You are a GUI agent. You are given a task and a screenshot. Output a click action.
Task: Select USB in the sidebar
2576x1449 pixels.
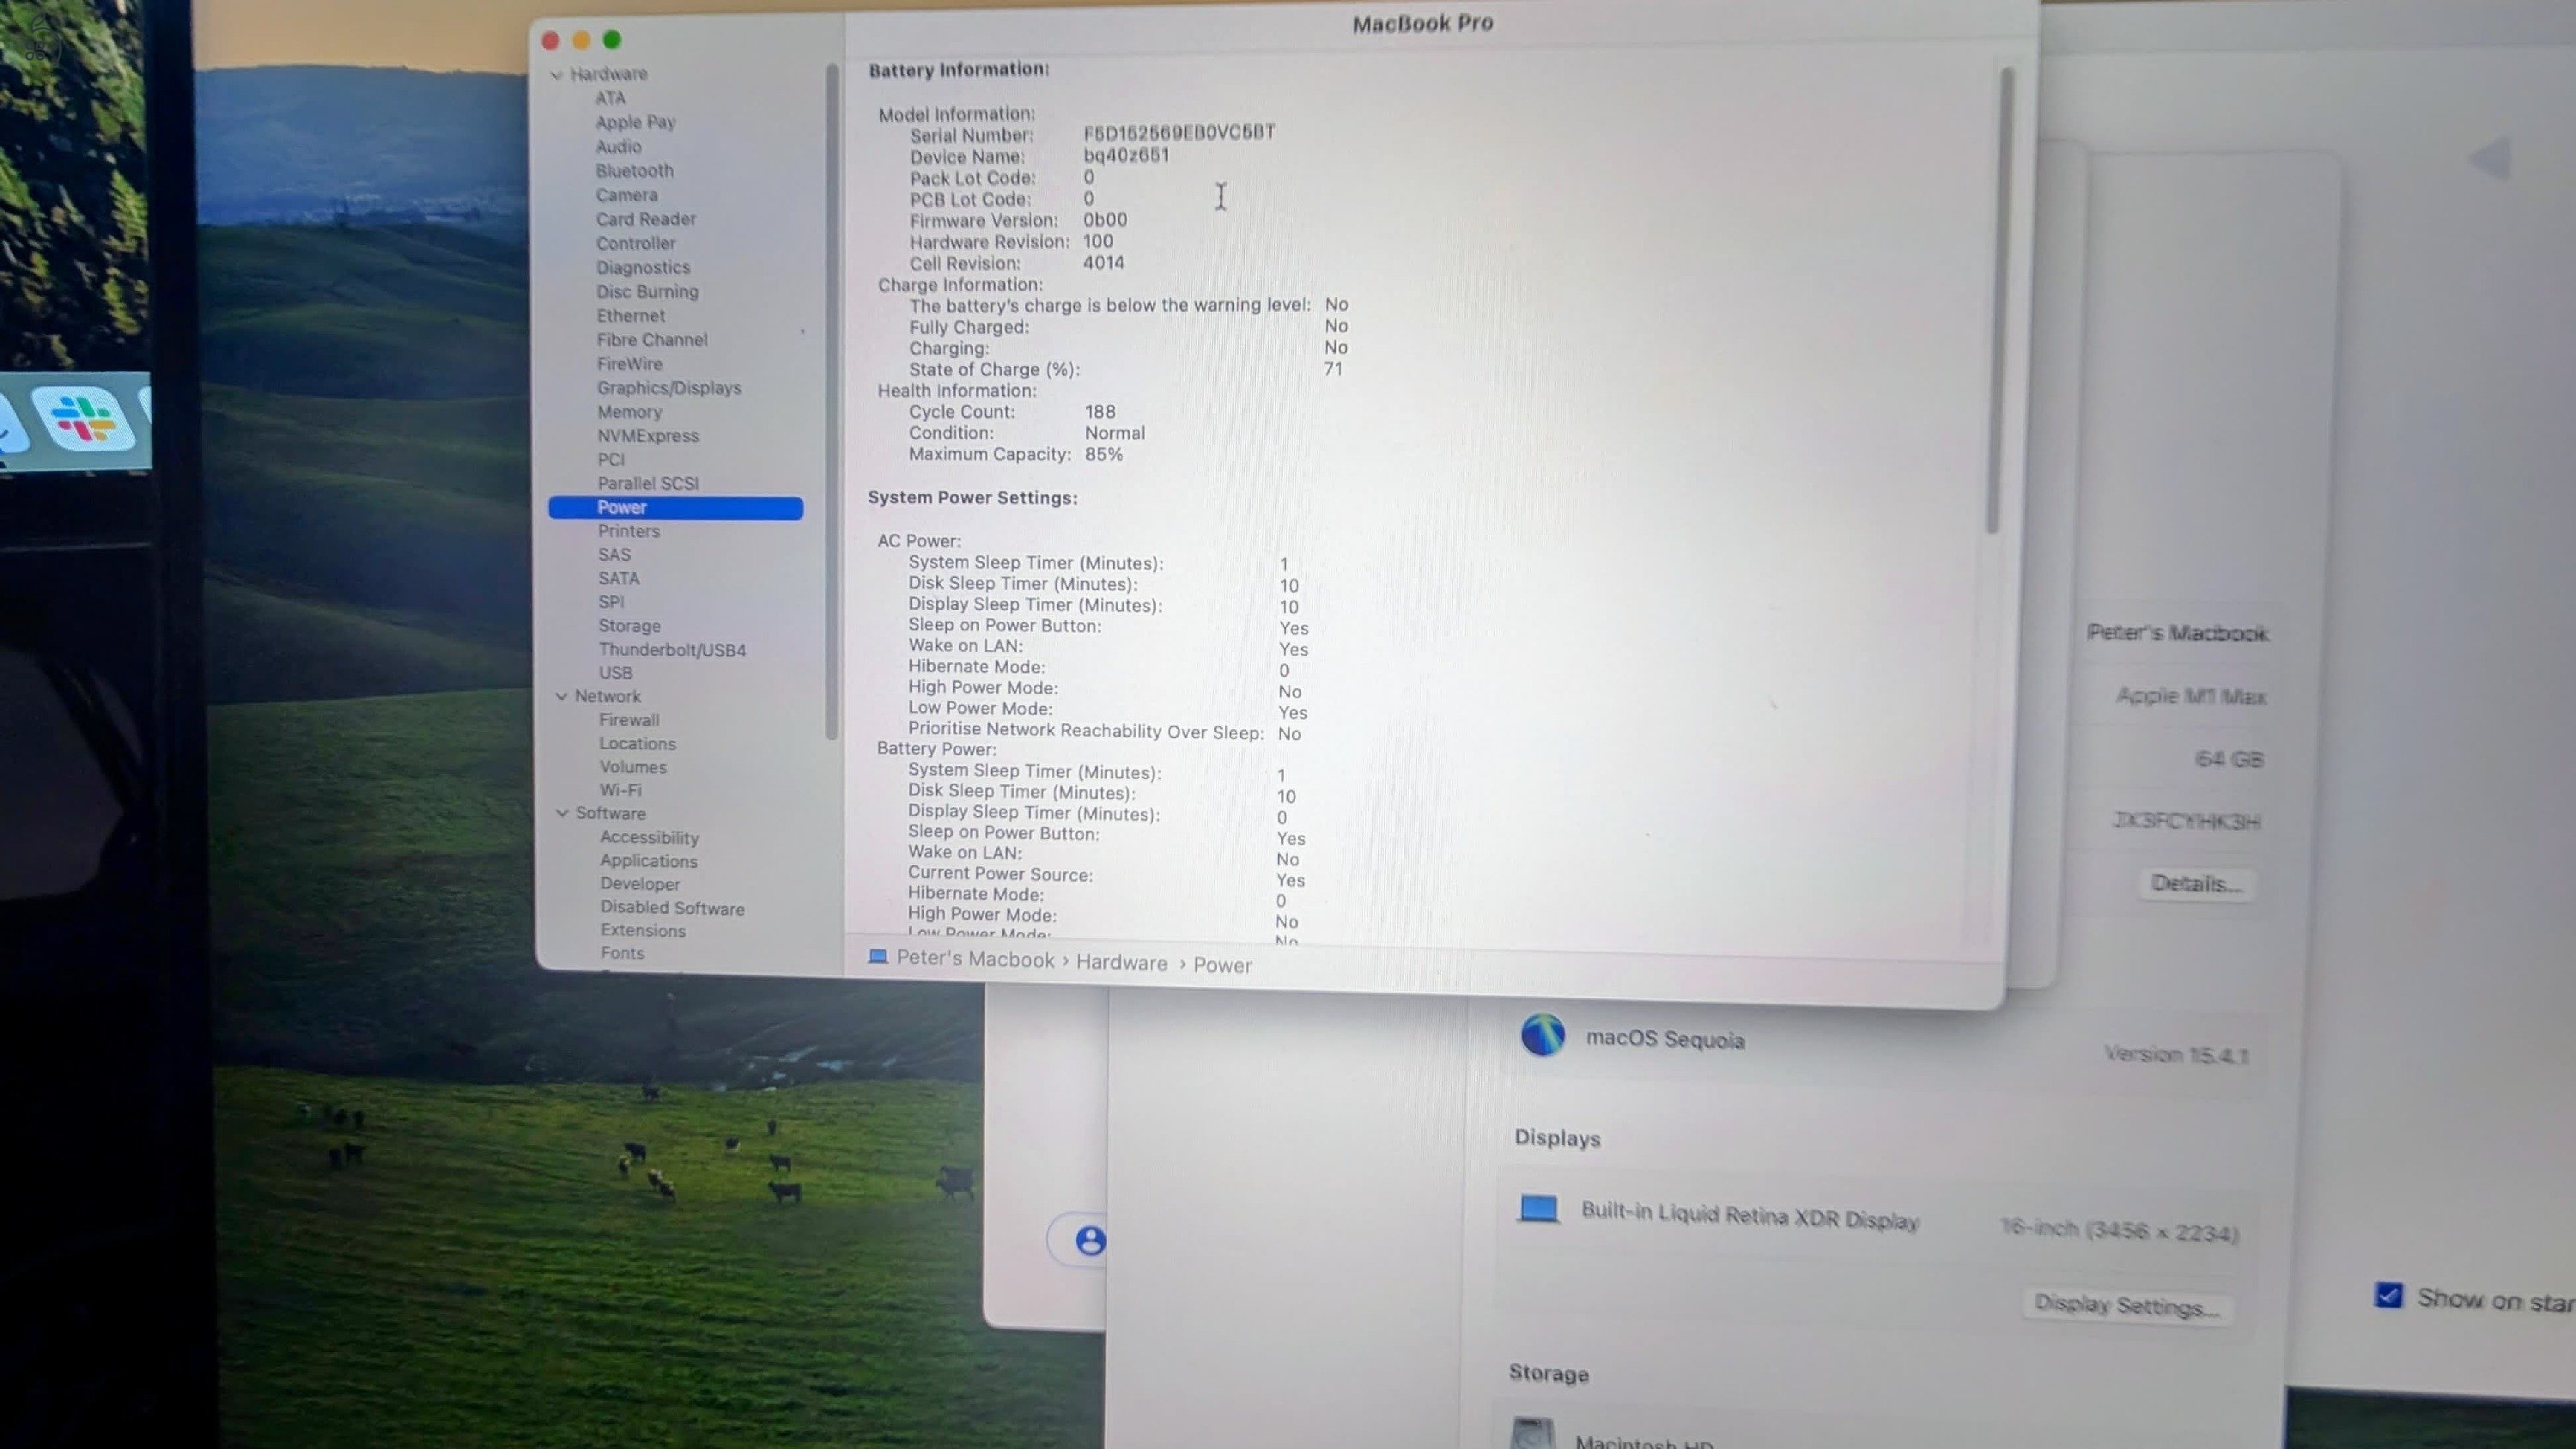click(615, 673)
